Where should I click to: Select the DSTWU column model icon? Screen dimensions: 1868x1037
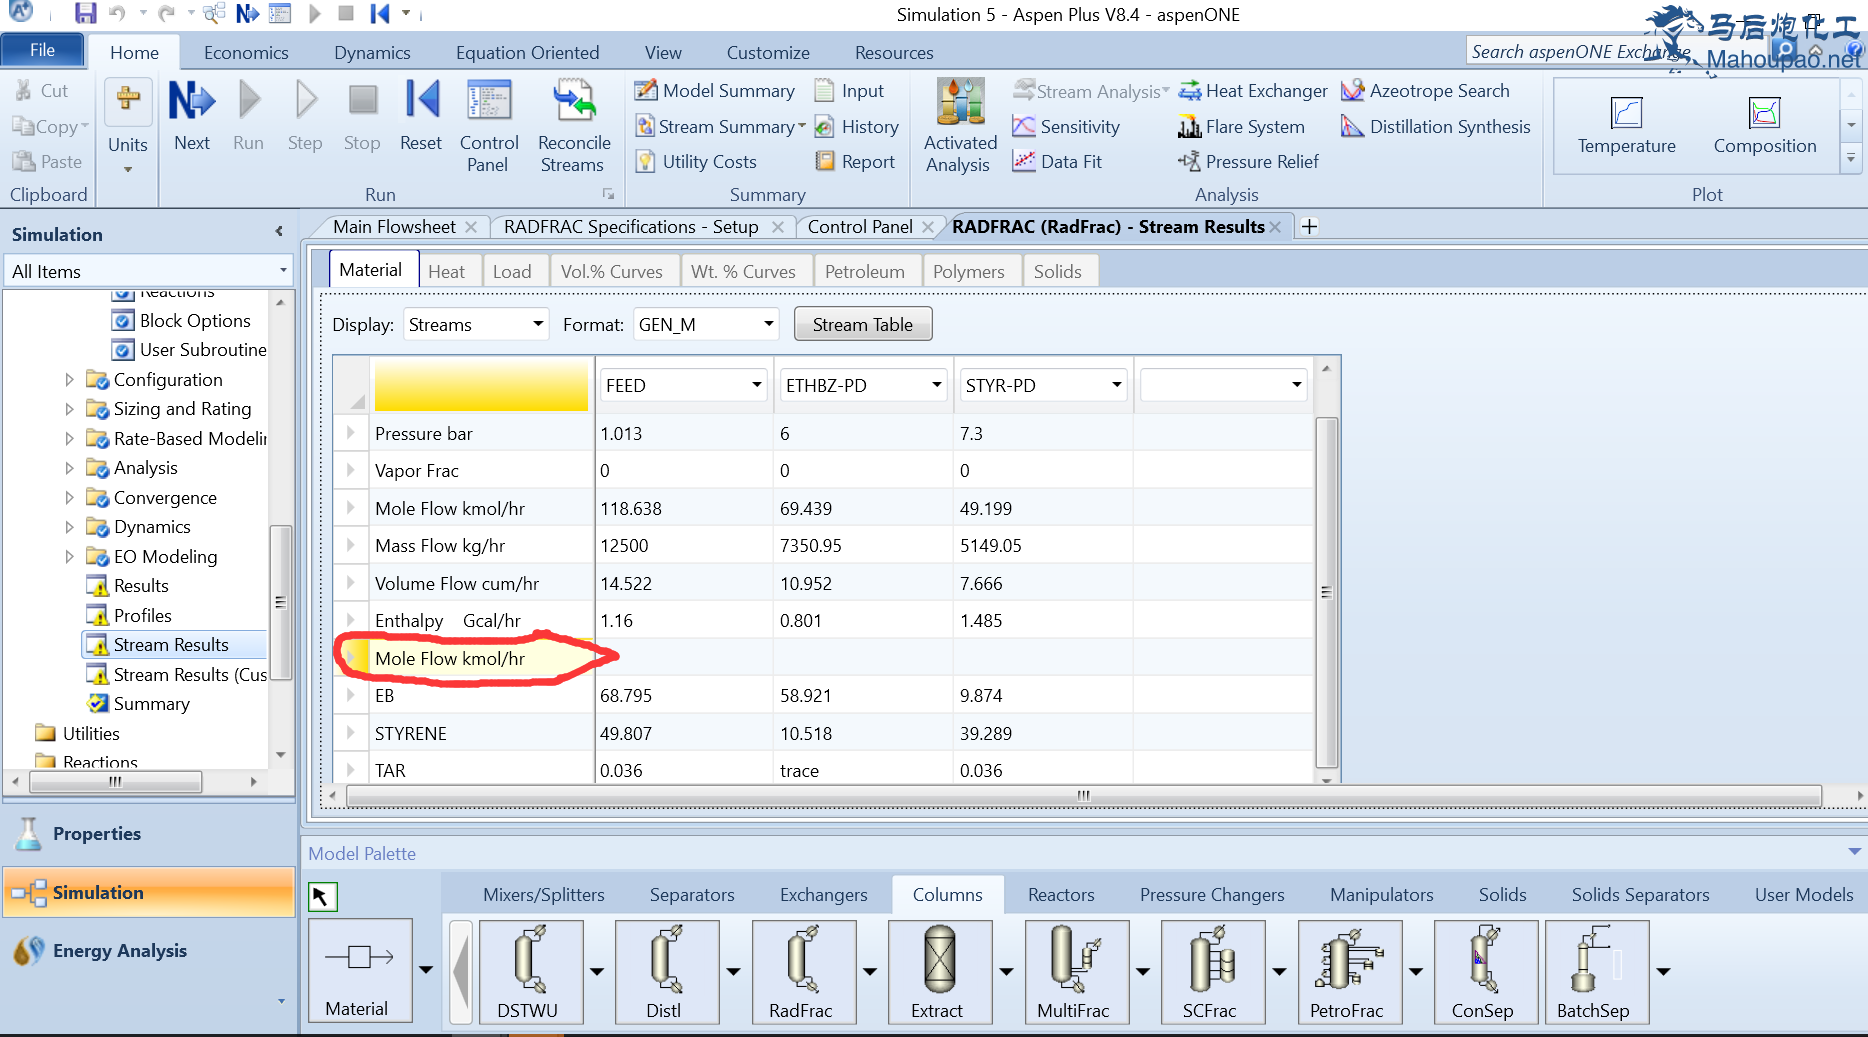pos(530,971)
